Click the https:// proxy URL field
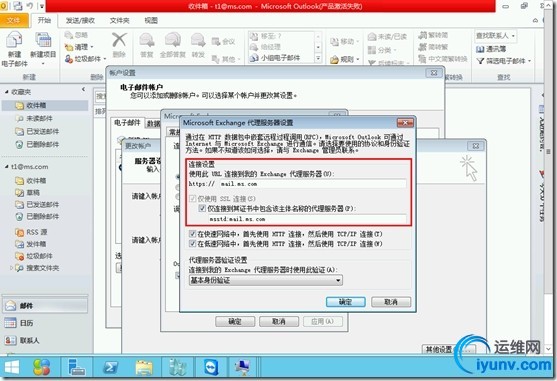The height and width of the screenshot is (381, 557). pyautogui.click(x=313, y=184)
